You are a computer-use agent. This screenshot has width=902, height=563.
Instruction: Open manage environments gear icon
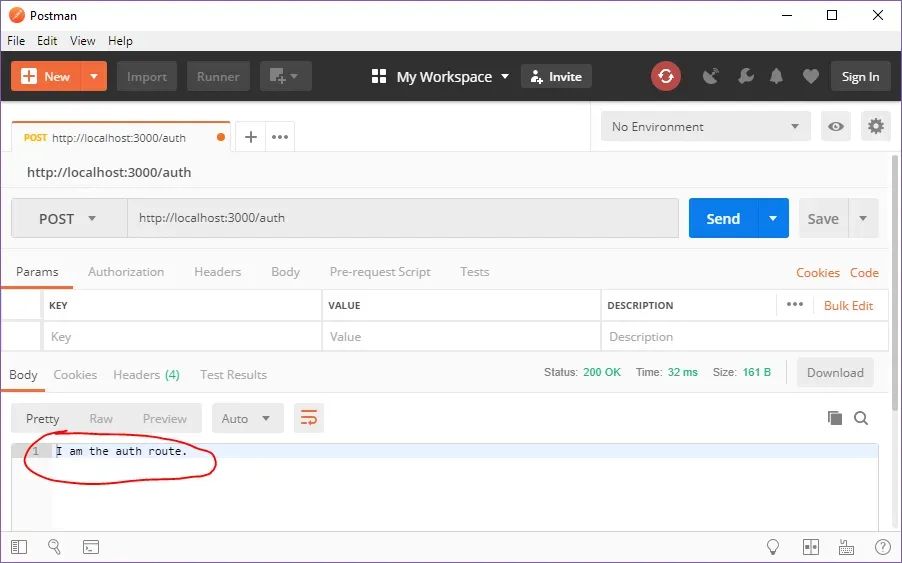[876, 127]
